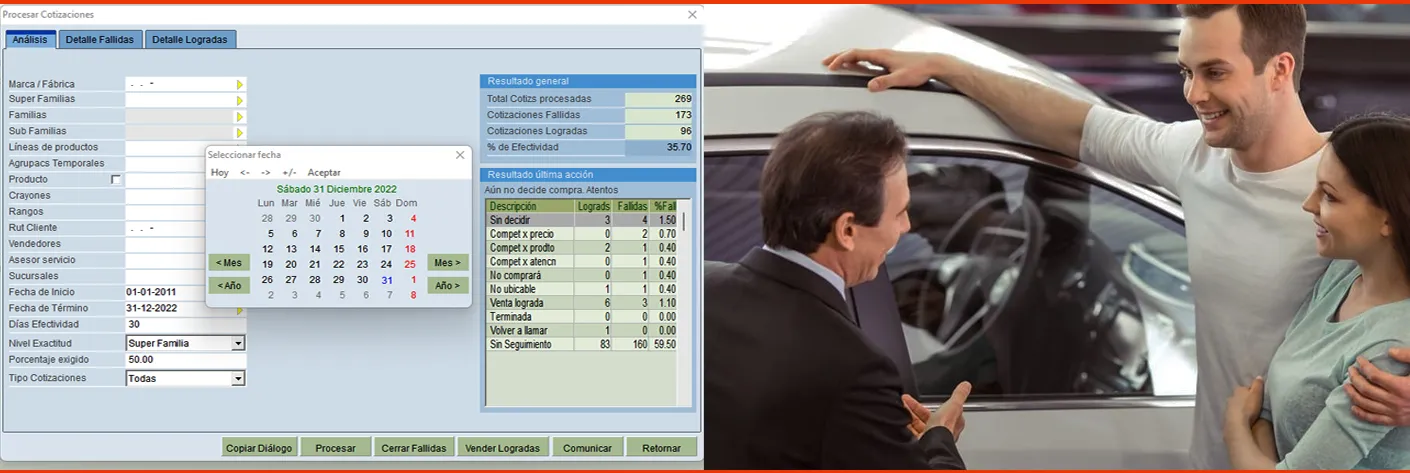Go to next month with Mes > button
The height and width of the screenshot is (473, 1410).
pyautogui.click(x=448, y=263)
